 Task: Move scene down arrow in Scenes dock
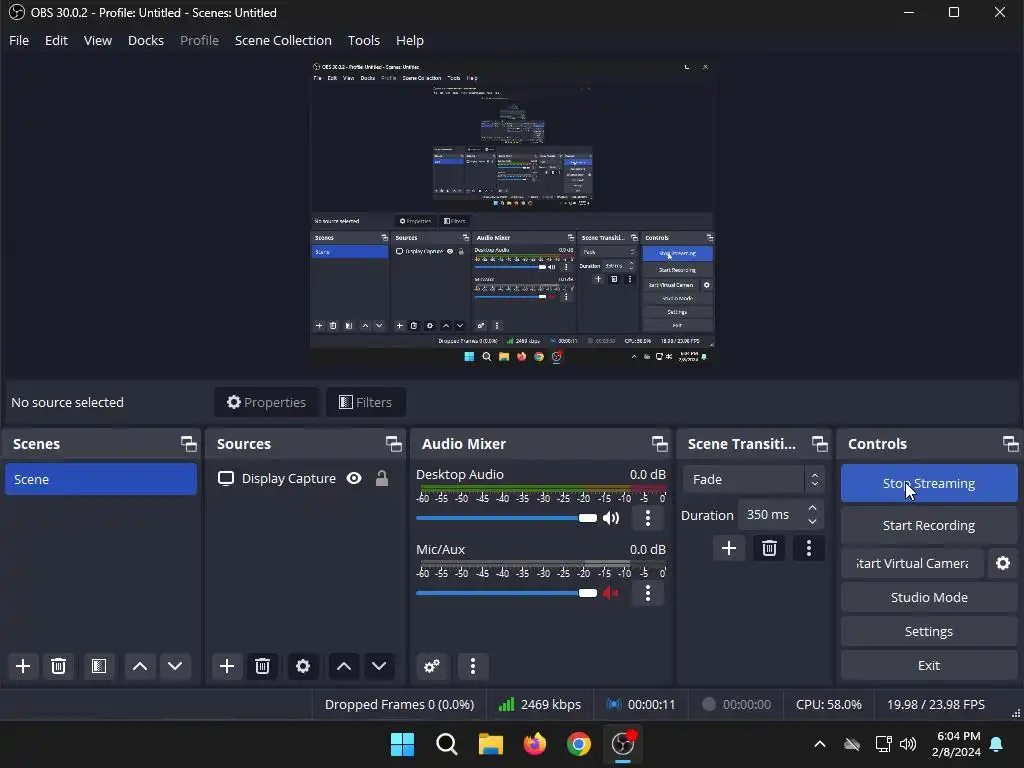pyautogui.click(x=175, y=666)
